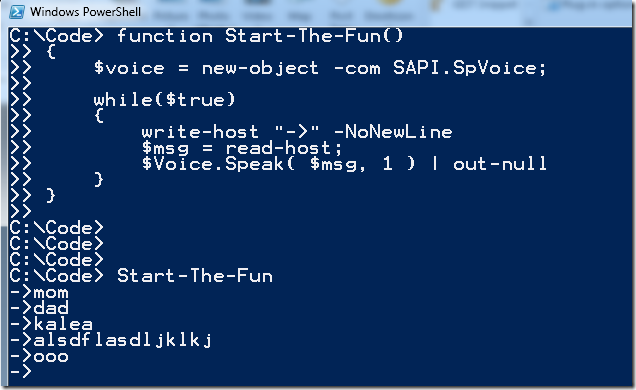Screen dimensions: 636x390
Task: Click the SAPI.SpVoice text in console
Action: pyautogui.click(x=470, y=68)
